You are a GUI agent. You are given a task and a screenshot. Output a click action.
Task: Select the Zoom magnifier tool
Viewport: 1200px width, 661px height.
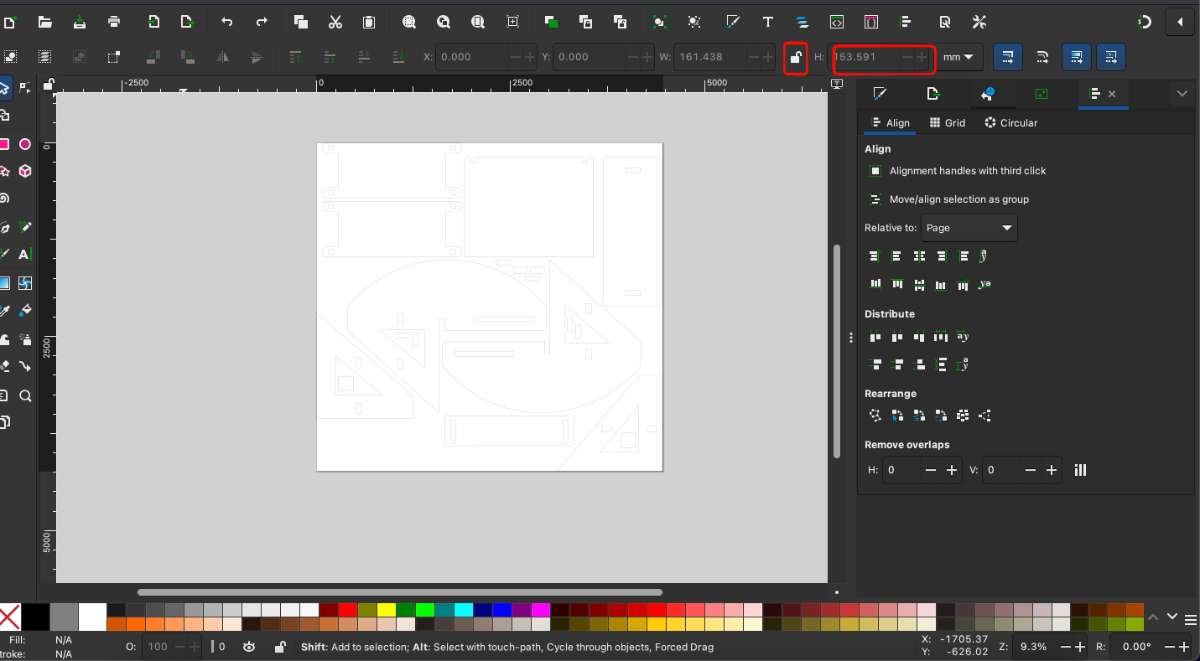[25, 396]
